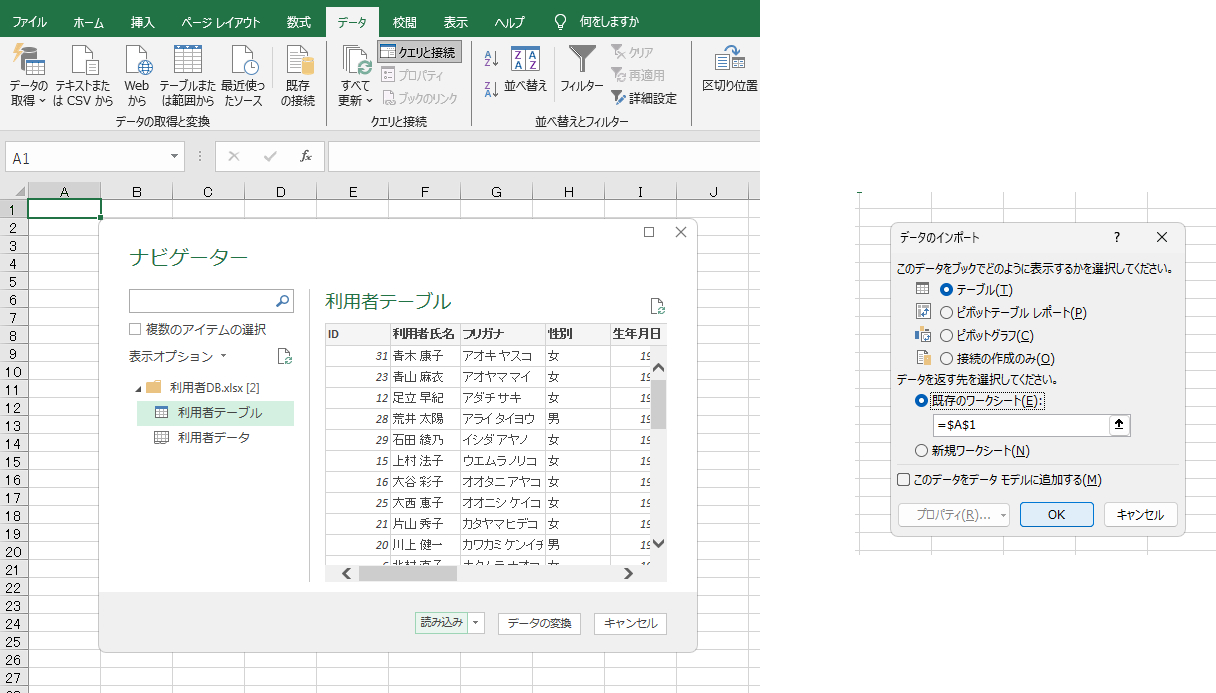Click the 区切り位置 icon
This screenshot has width=1216, height=693.
pos(730,60)
